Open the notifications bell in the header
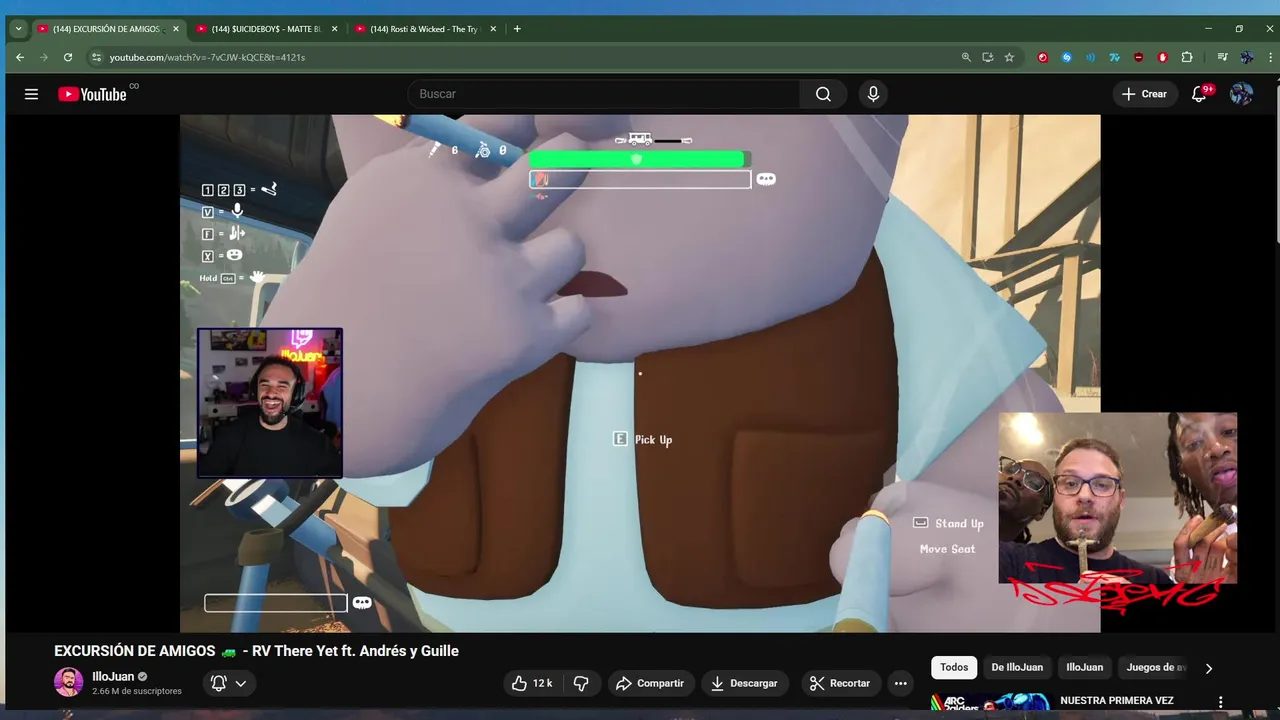 1199,94
